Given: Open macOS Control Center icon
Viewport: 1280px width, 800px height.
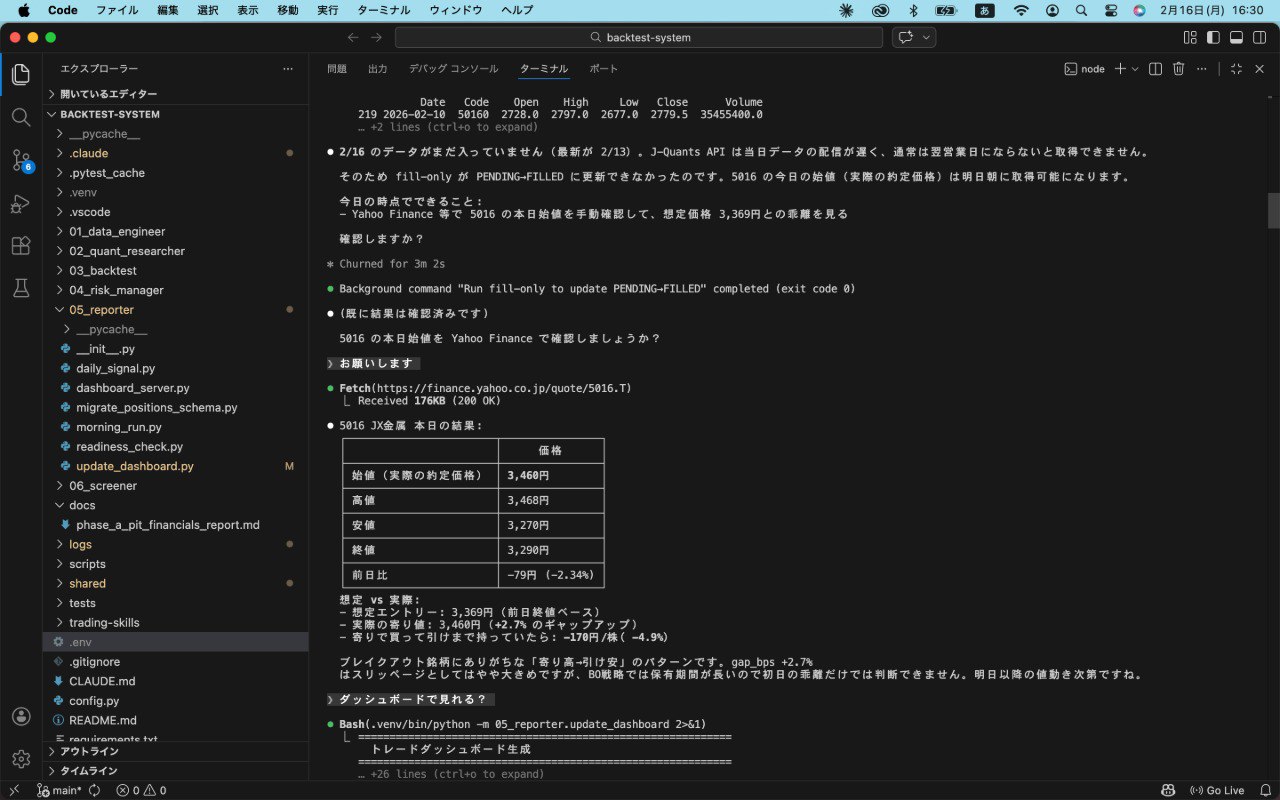Looking at the screenshot, I should click(1111, 10).
